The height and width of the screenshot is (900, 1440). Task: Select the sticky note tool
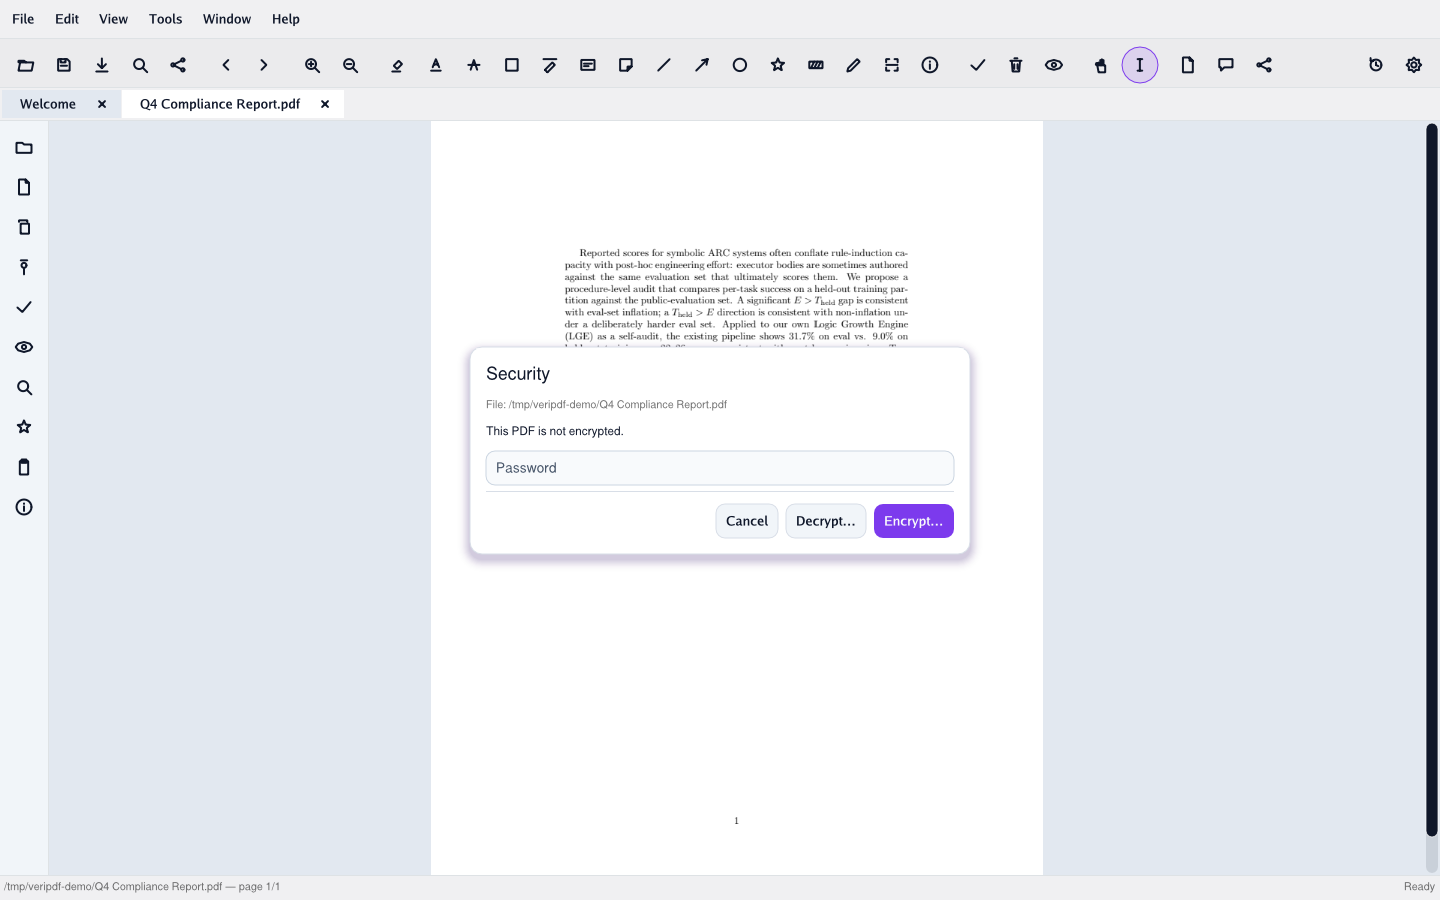coord(626,65)
